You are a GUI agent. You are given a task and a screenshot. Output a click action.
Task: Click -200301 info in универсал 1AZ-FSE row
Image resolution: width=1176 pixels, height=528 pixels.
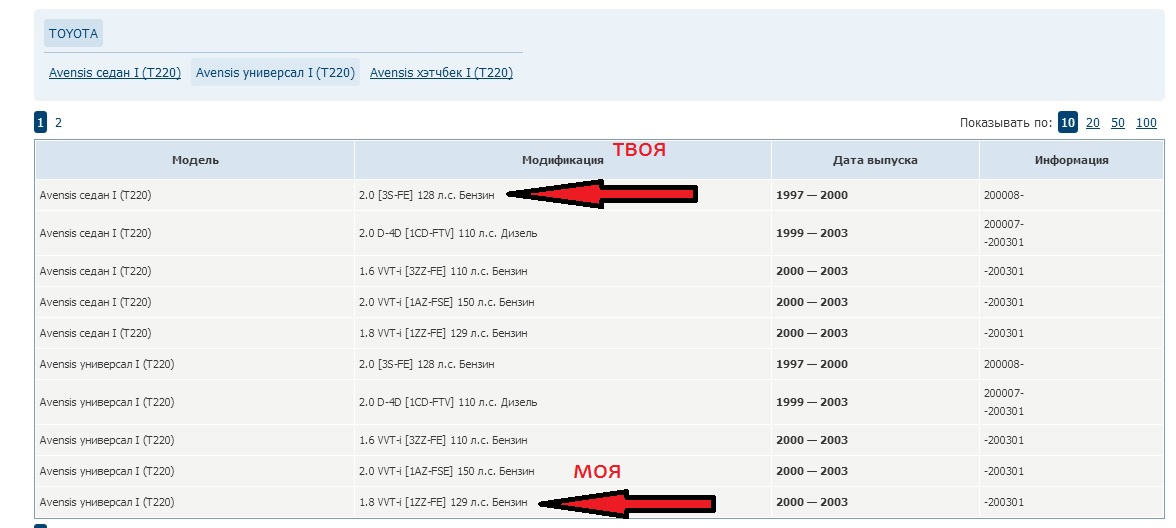(1004, 471)
